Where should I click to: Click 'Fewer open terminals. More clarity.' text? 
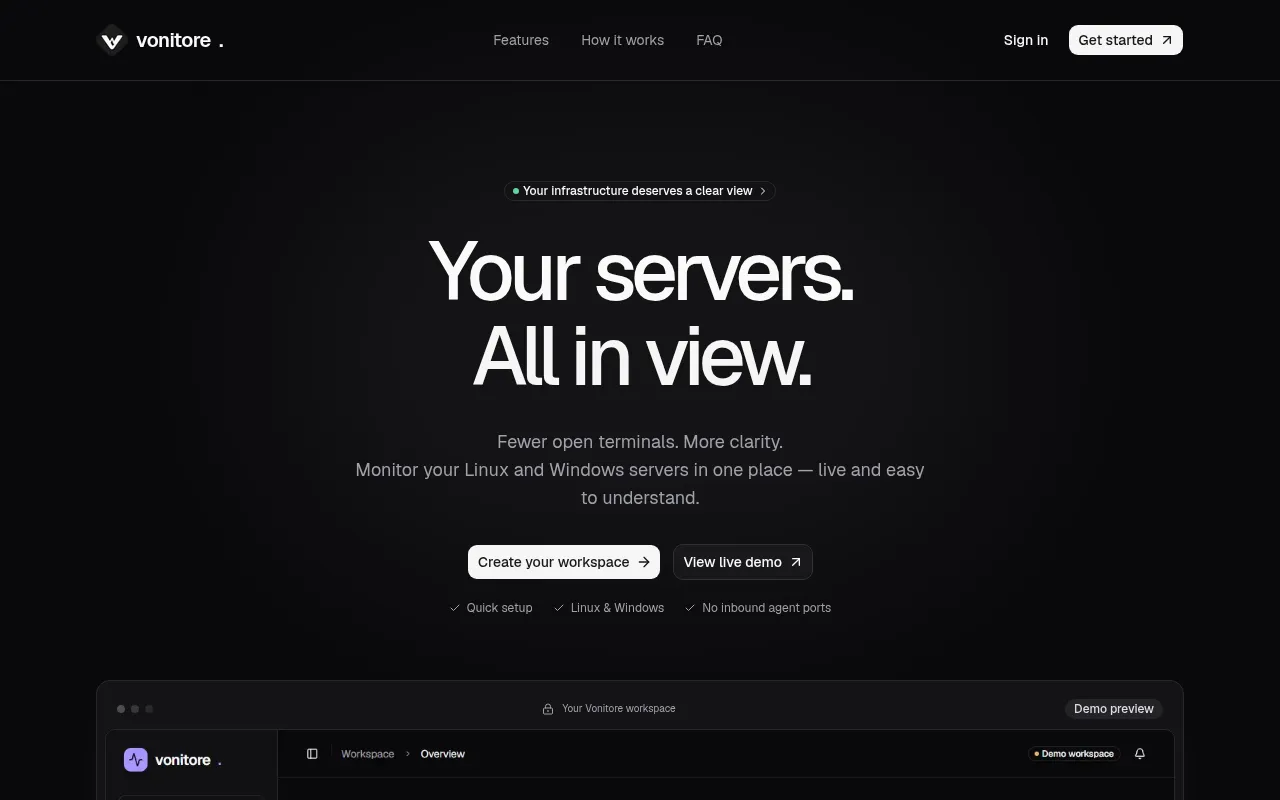click(x=640, y=442)
